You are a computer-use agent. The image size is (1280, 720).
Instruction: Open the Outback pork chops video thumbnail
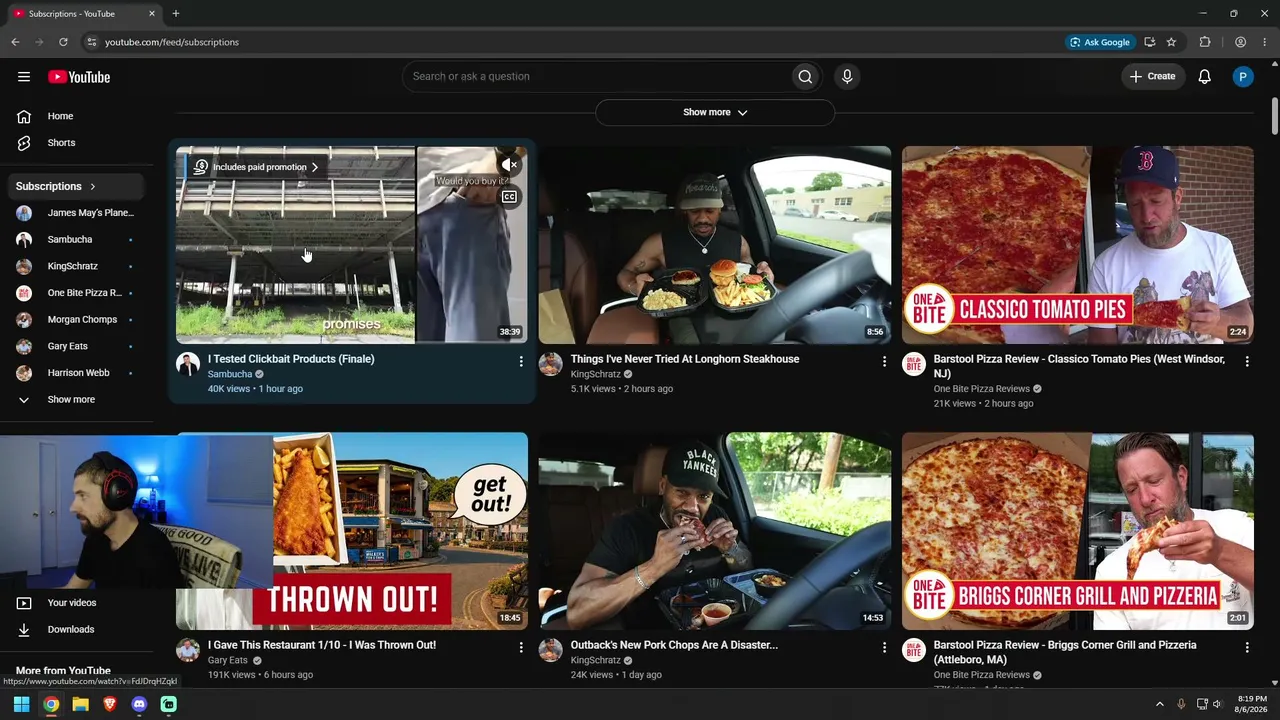715,531
